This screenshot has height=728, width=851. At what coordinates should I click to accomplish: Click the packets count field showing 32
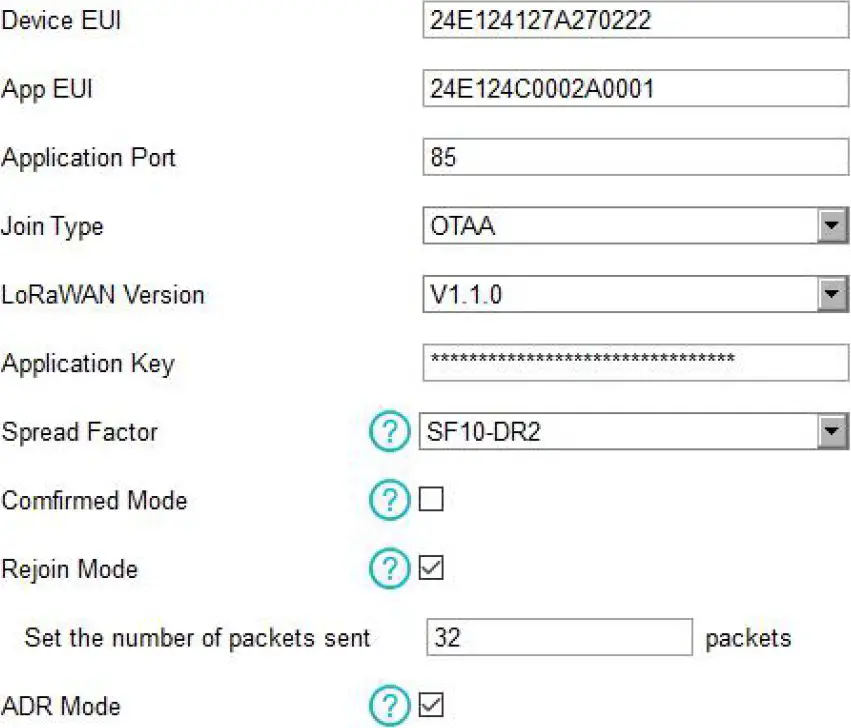coord(560,637)
